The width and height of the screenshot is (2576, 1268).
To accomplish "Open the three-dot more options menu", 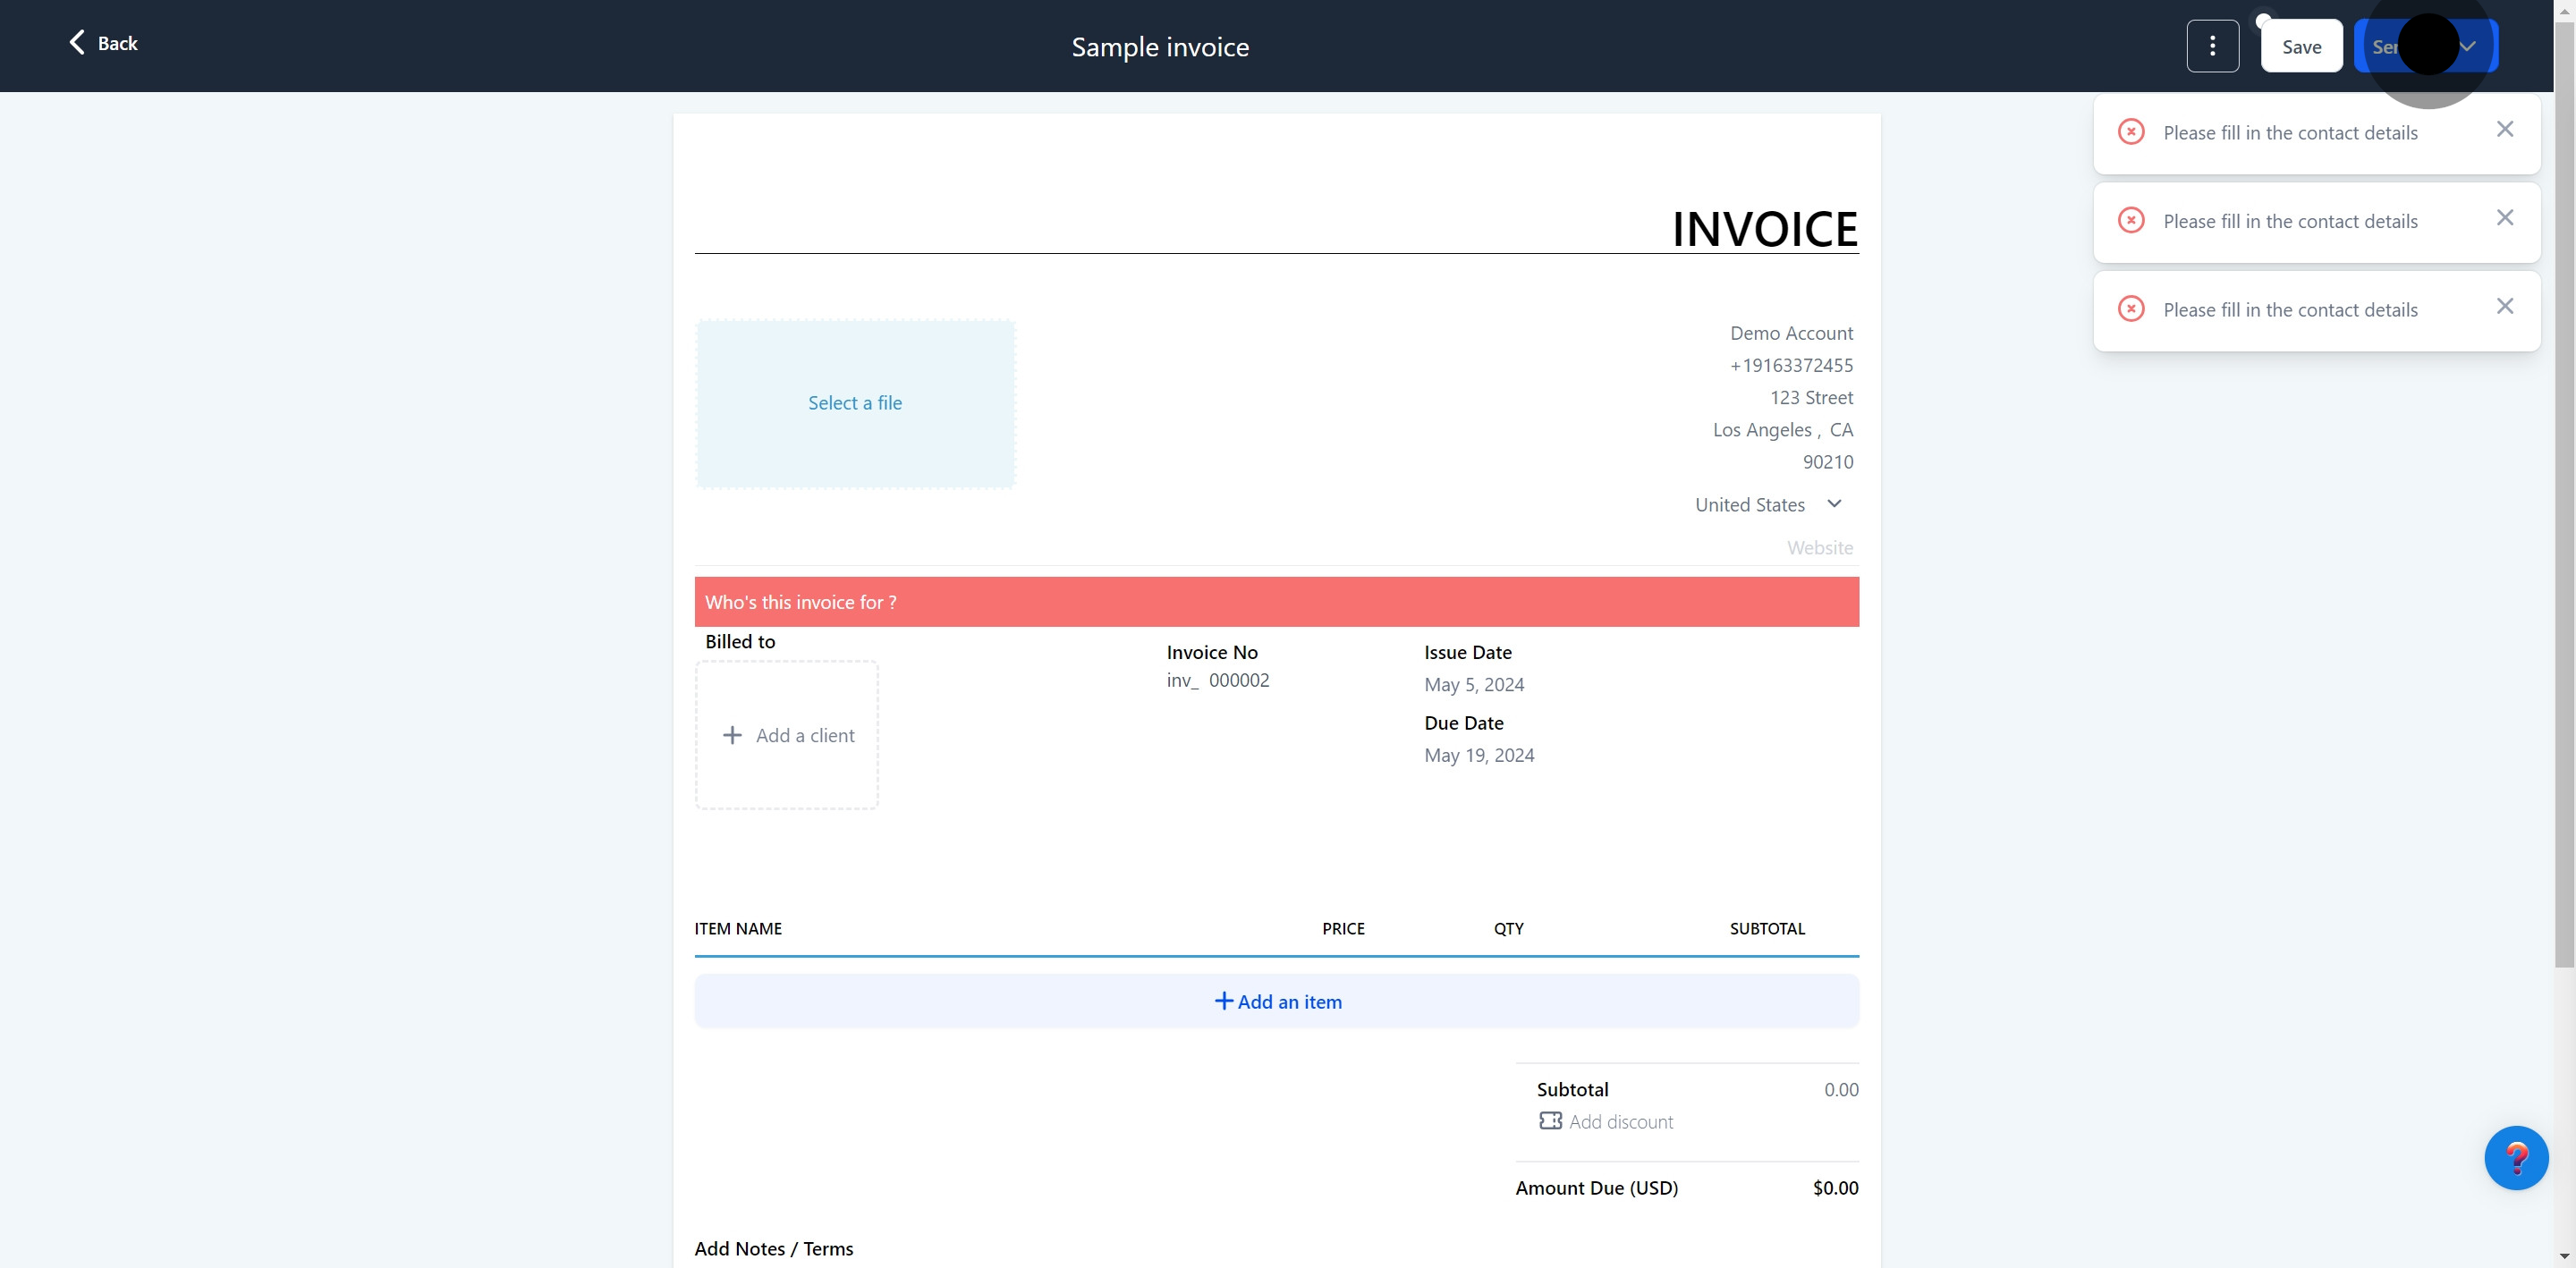I will 2212,46.
